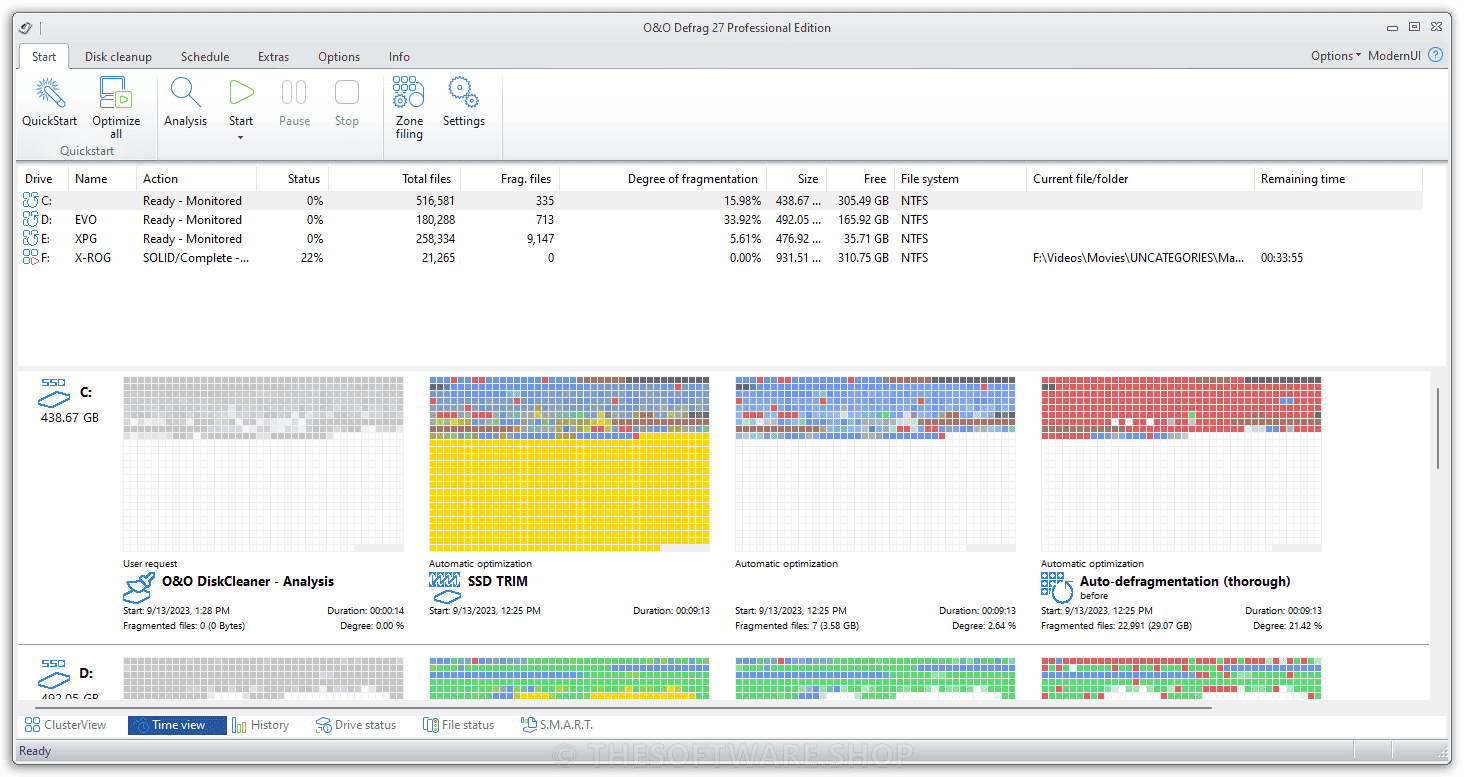Open Zone filing configuration

409,108
